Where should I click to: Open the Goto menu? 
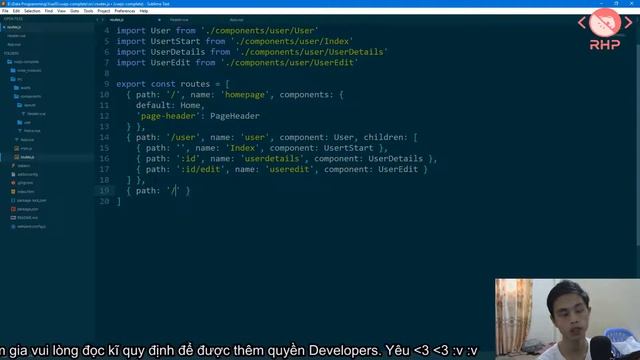click(x=74, y=11)
